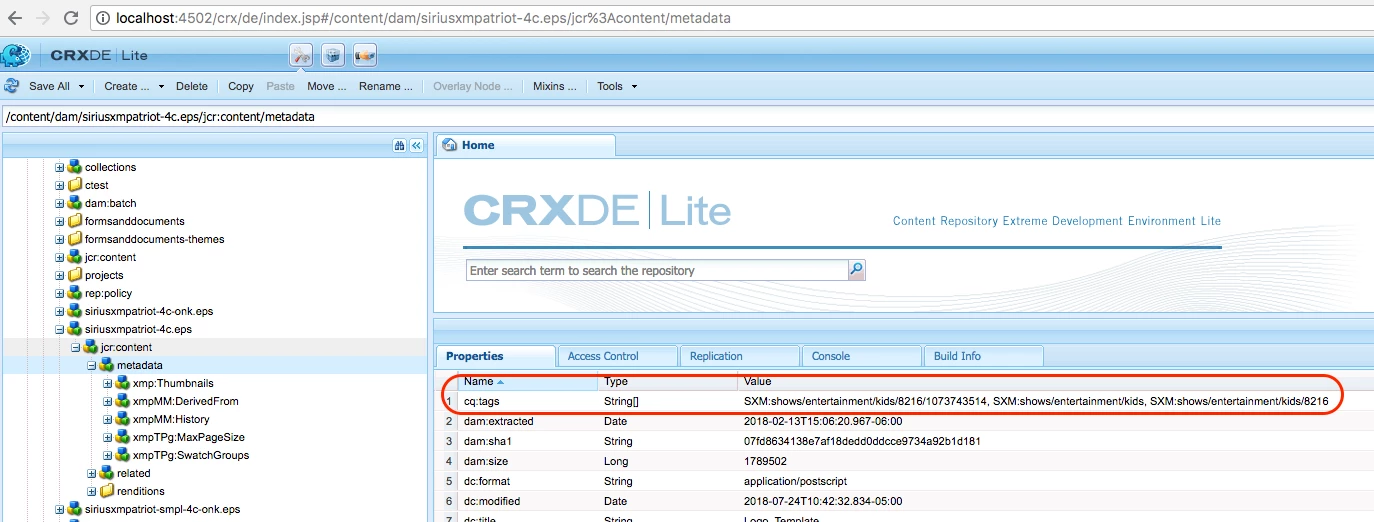
Task: Open the pointing-hand Package Share icon
Action: (x=365, y=55)
